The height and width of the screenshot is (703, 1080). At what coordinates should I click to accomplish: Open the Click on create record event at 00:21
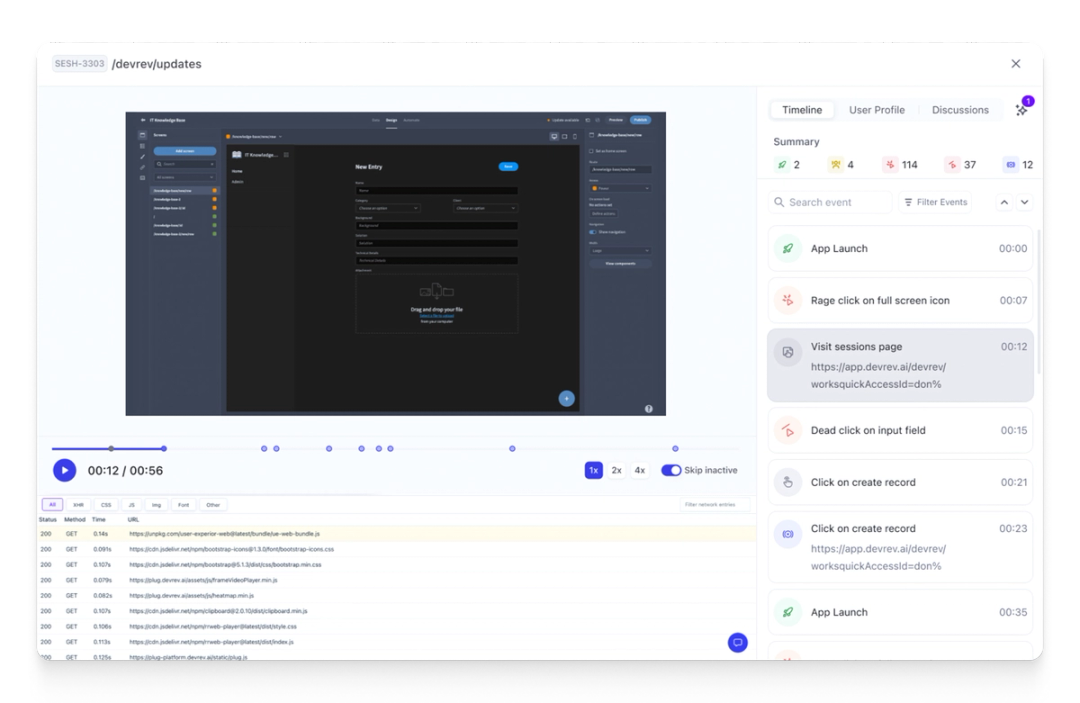[x=900, y=482]
